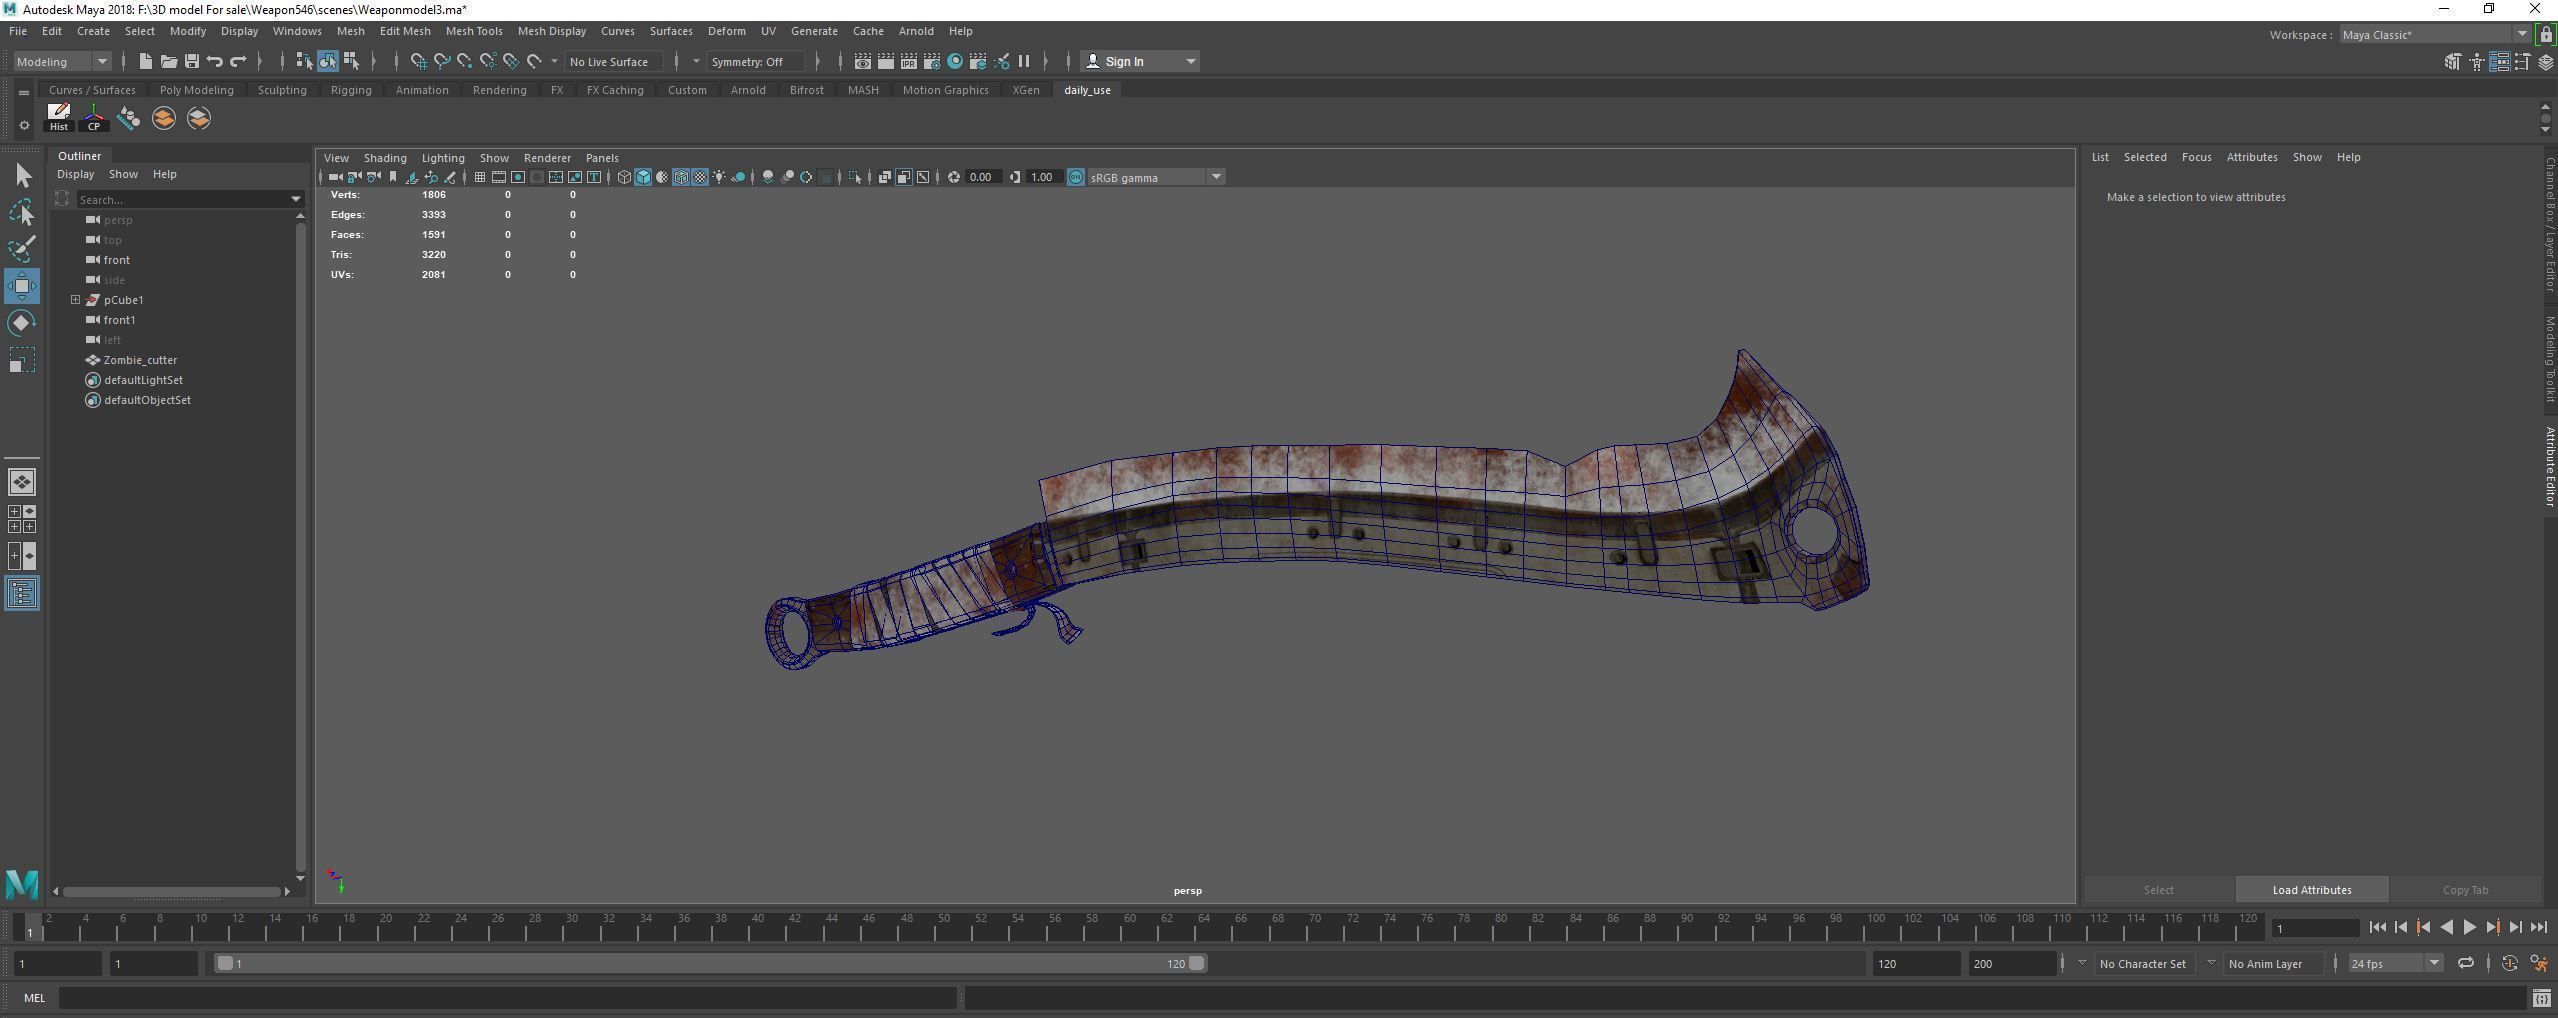Click the Hist shelf button

(59, 118)
